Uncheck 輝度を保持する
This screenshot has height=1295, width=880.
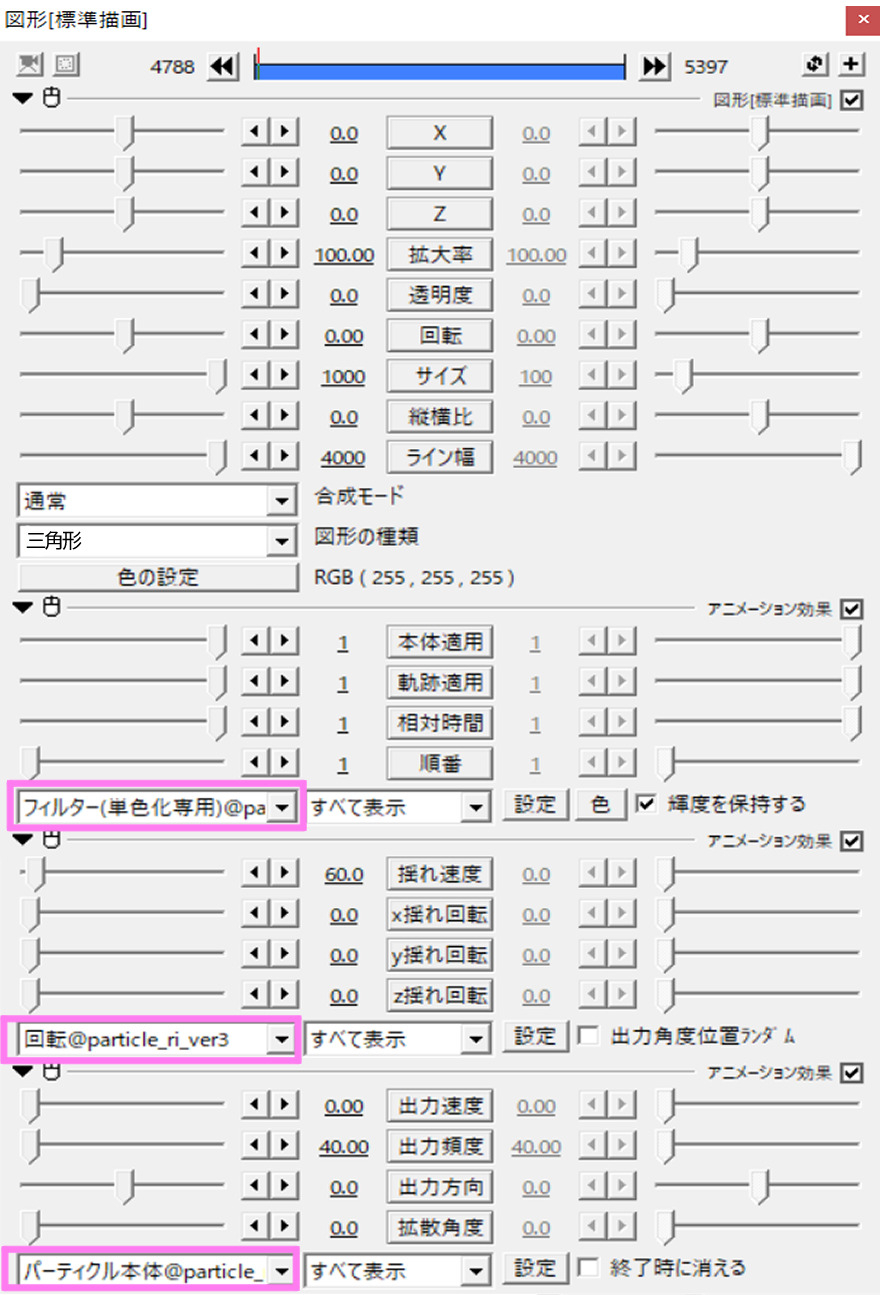[x=647, y=803]
